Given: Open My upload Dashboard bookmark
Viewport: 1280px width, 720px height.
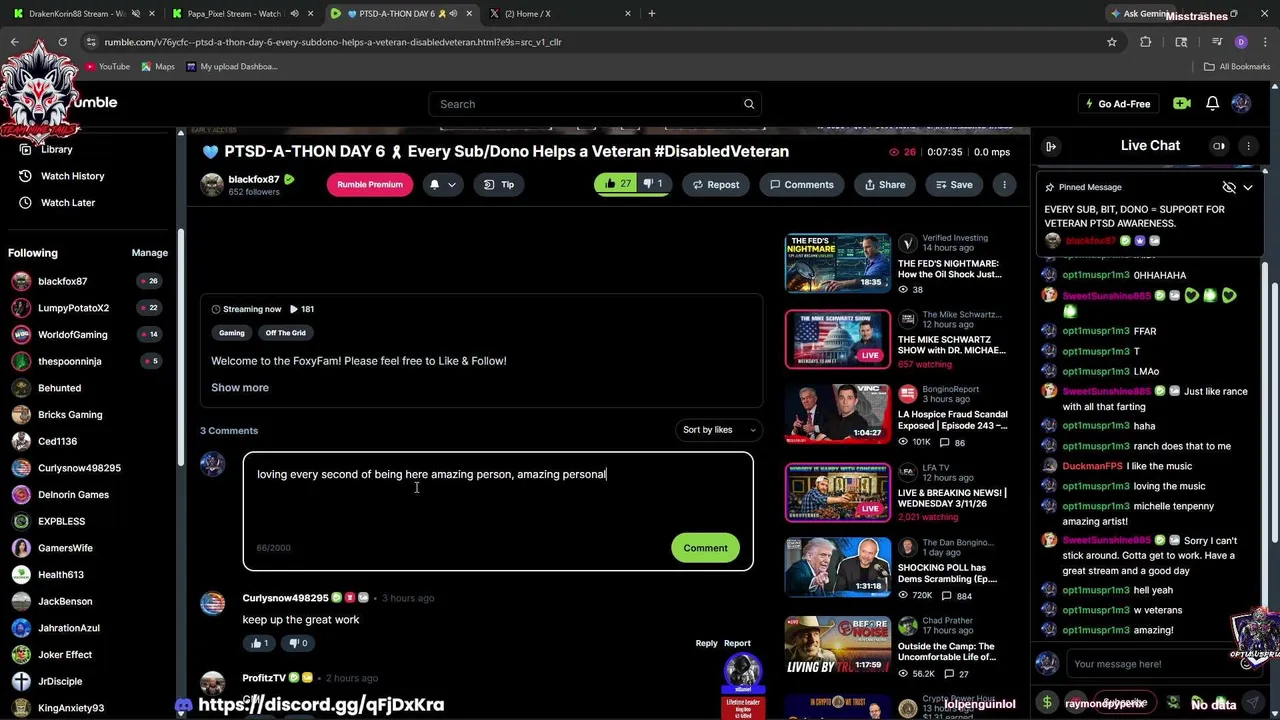Looking at the screenshot, I should 232,67.
